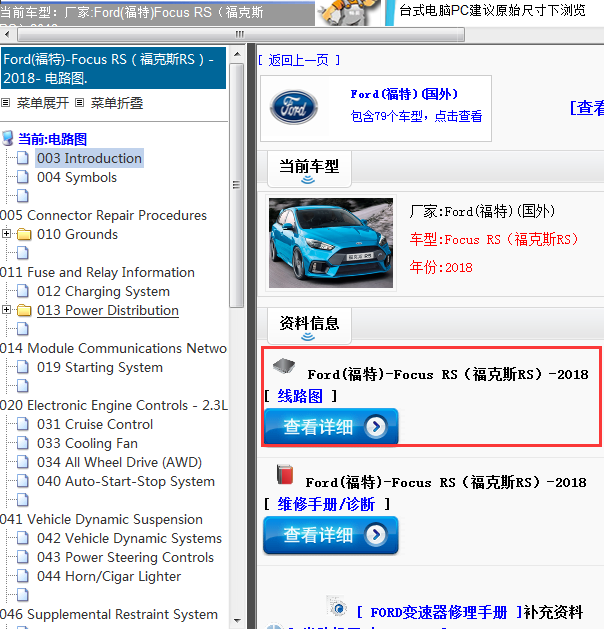Open 019 Starting System
The image size is (604, 629).
[100, 367]
